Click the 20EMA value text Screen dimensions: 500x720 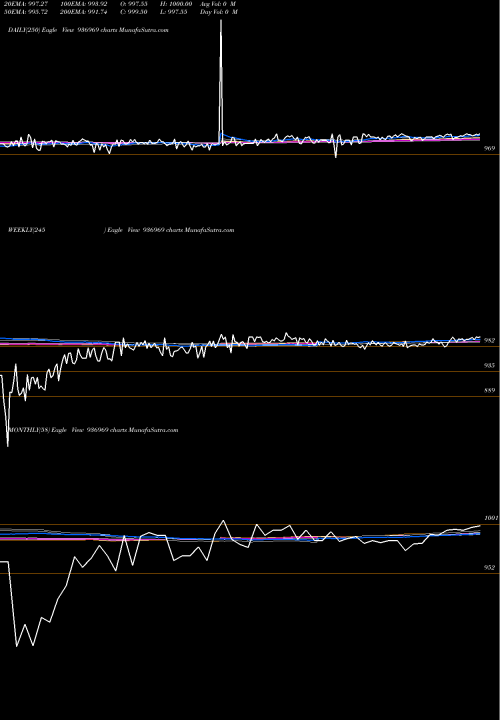click(26, 4)
